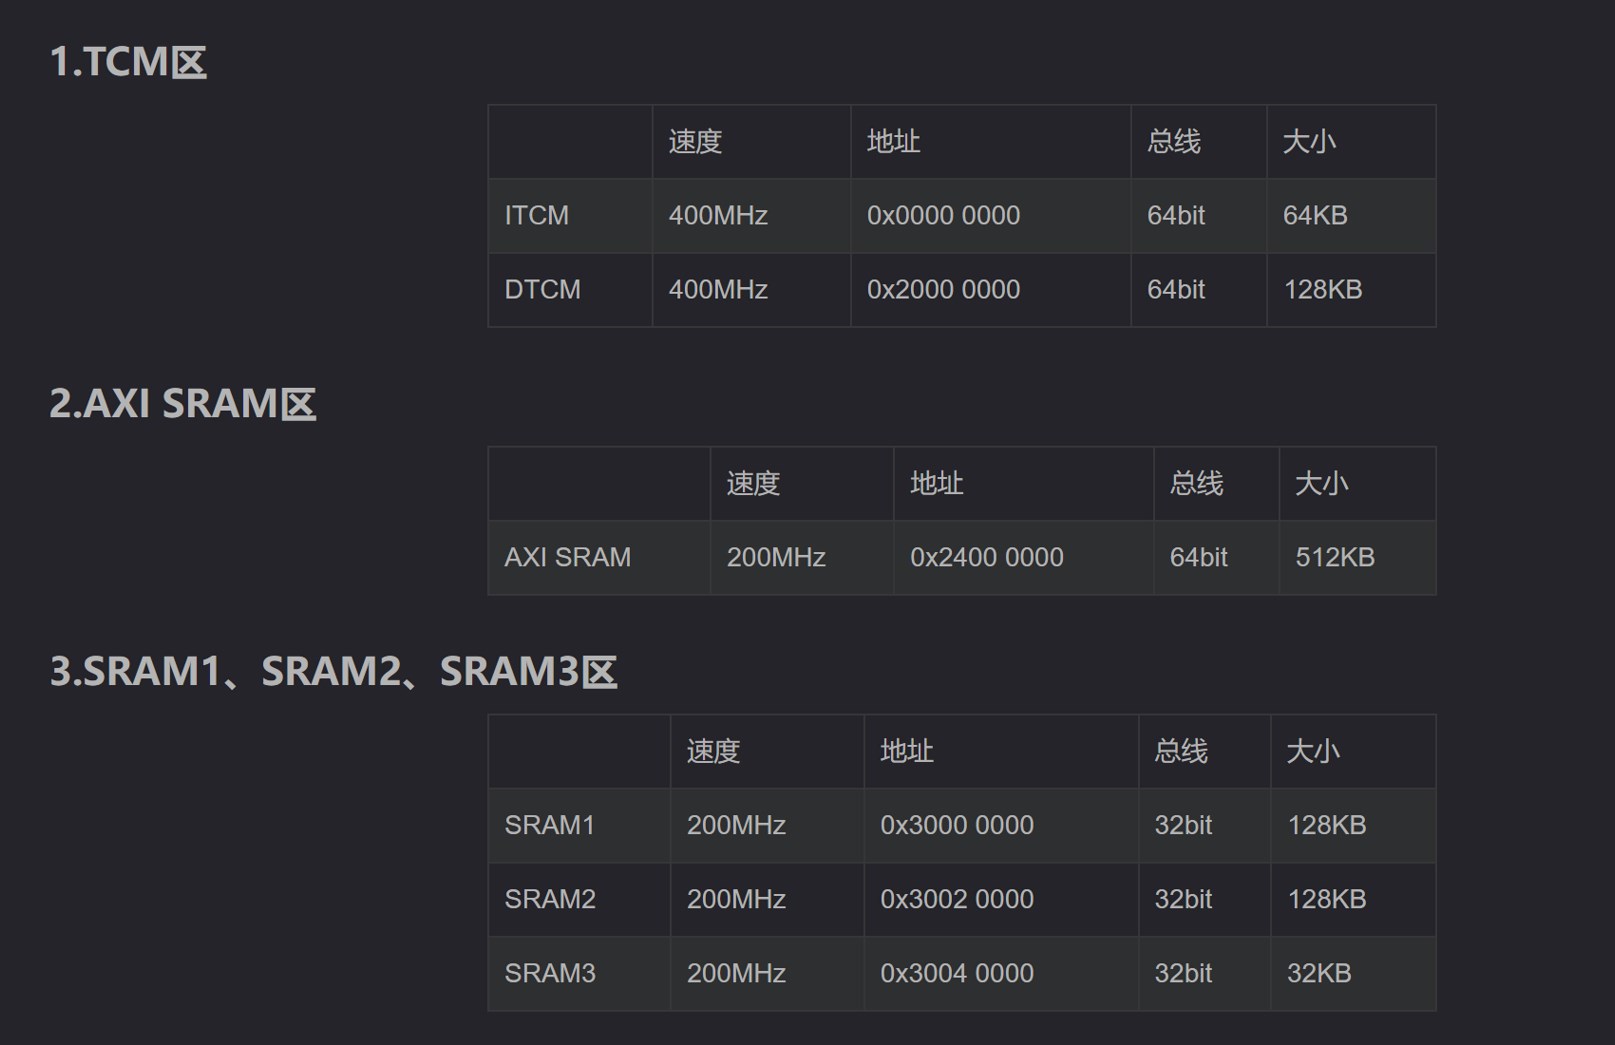Viewport: 1615px width, 1045px height.
Task: Click the AXI SRAM address 0x2400 0000
Action: (x=986, y=558)
